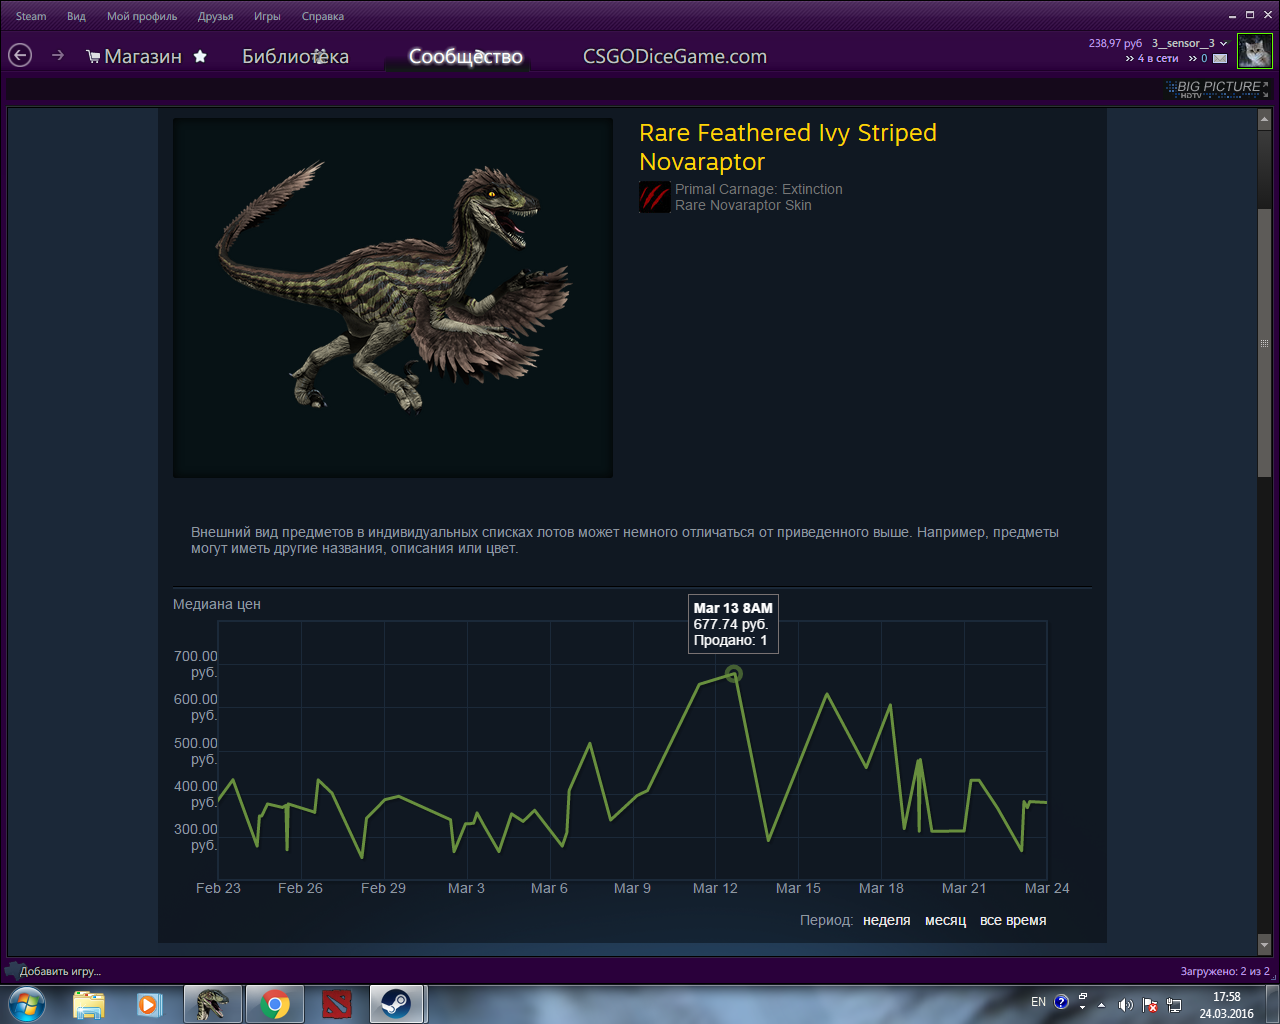The width and height of the screenshot is (1280, 1024).
Task: Click the blue help tray icon
Action: [x=1062, y=1001]
